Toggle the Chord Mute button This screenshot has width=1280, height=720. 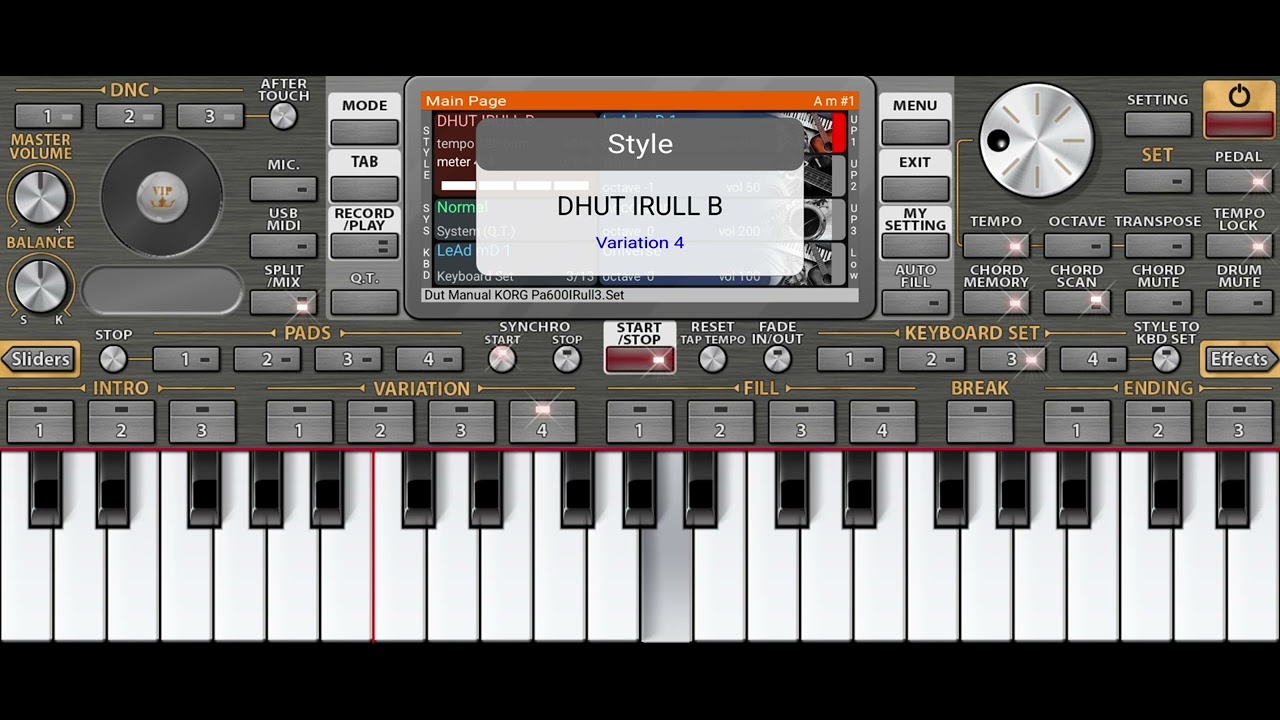[1158, 302]
